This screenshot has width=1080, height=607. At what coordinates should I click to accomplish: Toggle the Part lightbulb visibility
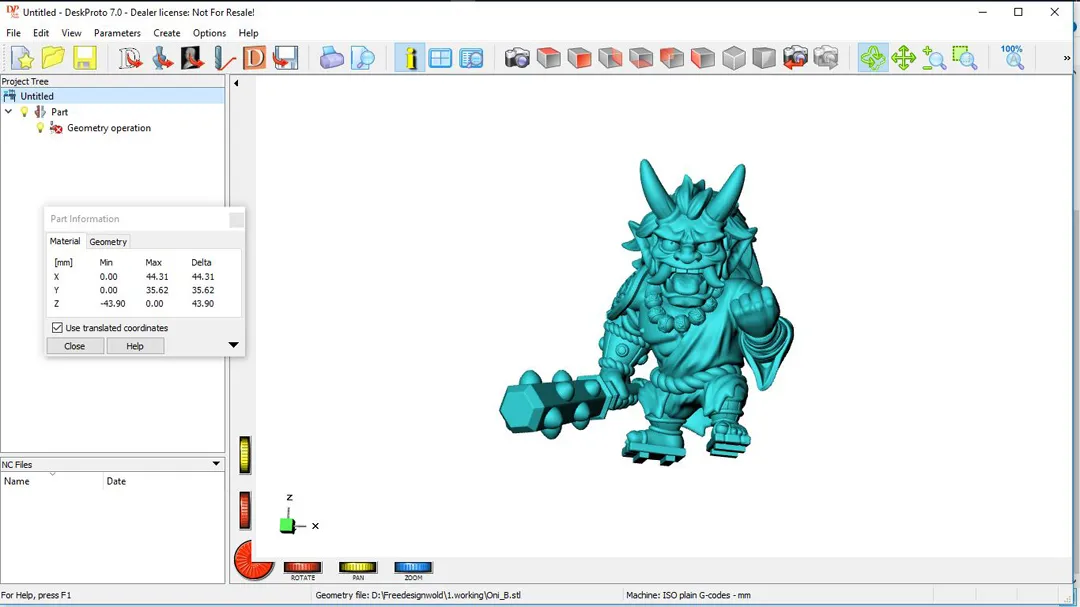click(x=24, y=112)
